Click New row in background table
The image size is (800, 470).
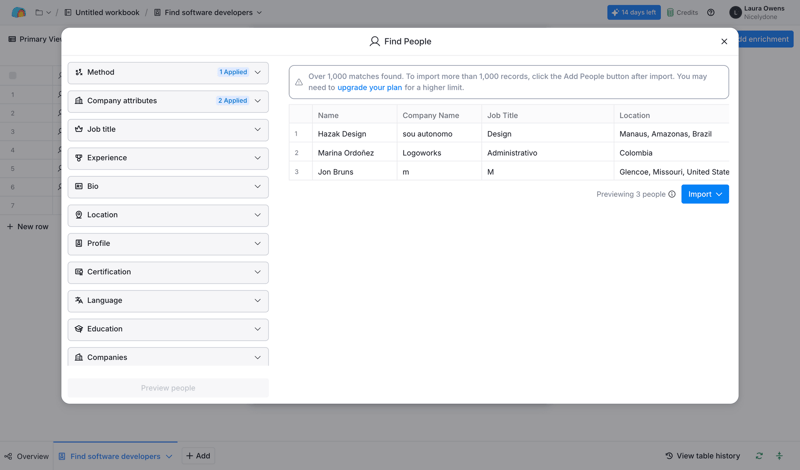28,227
